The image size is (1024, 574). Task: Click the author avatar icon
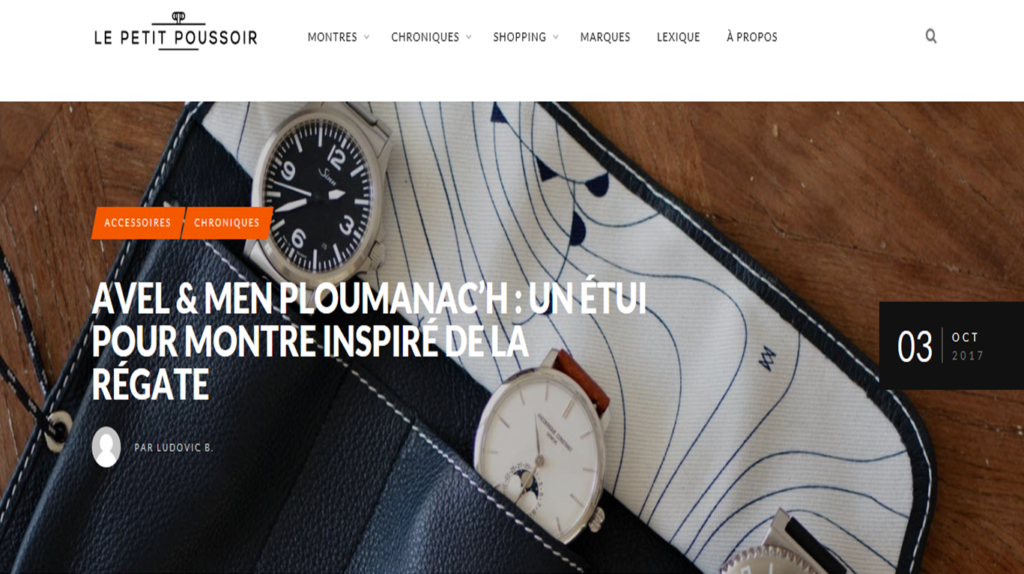tap(106, 447)
